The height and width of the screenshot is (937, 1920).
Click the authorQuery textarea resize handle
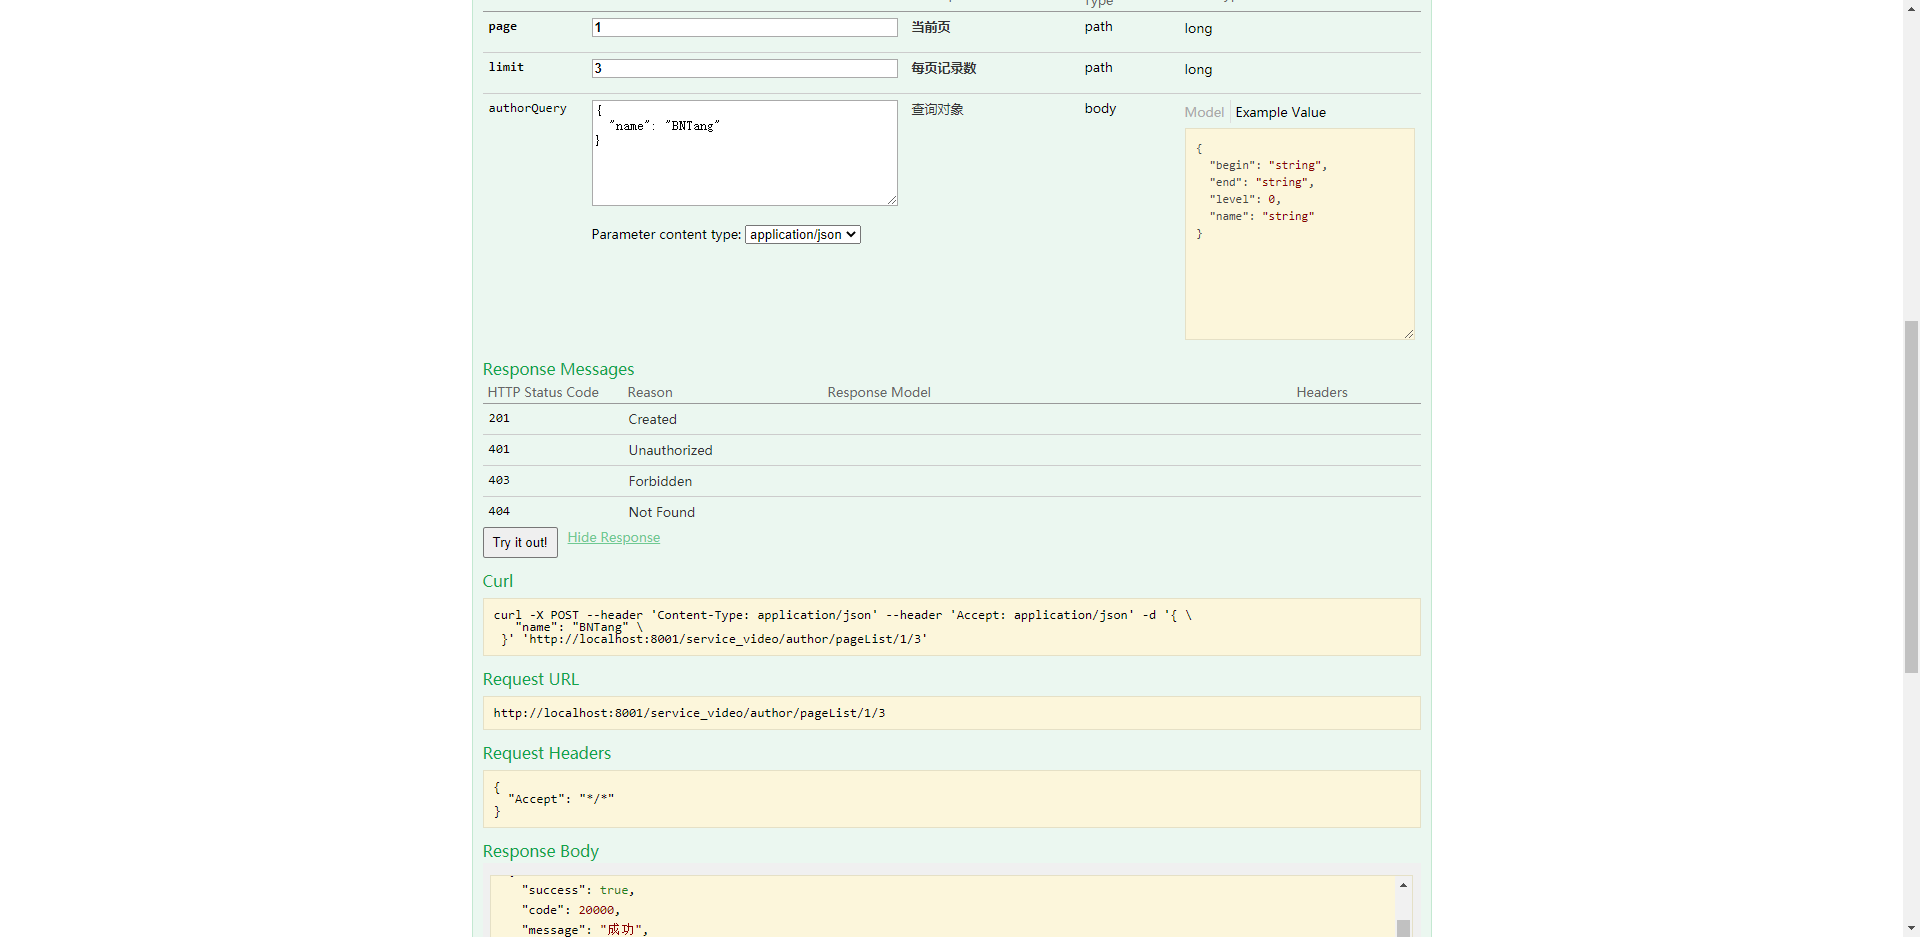pyautogui.click(x=892, y=200)
